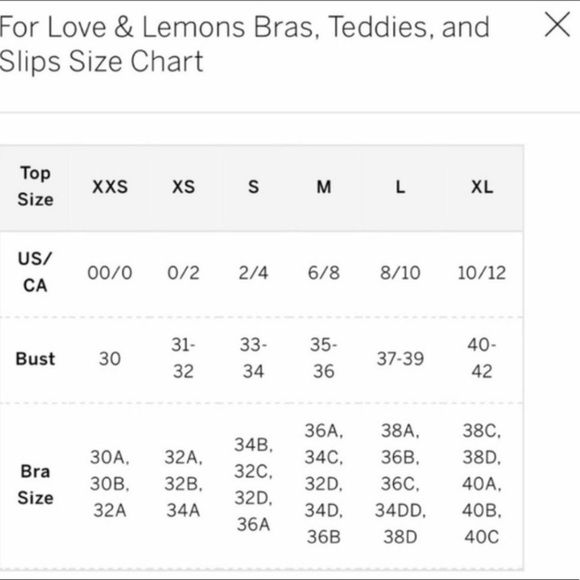Click the bra size cell containing 34DD
Viewport: 580px width, 580px height.
(400, 484)
